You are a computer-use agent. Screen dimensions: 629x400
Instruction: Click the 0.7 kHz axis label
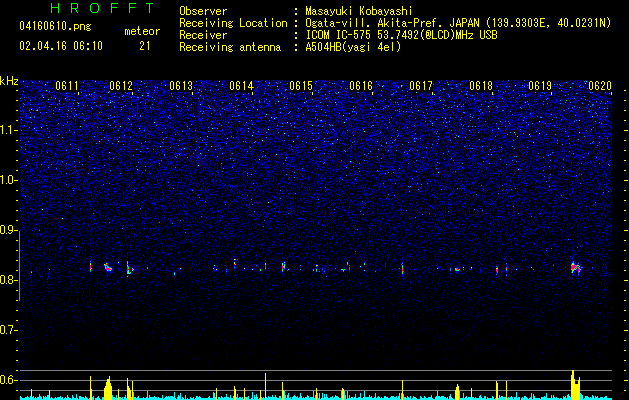(8, 330)
